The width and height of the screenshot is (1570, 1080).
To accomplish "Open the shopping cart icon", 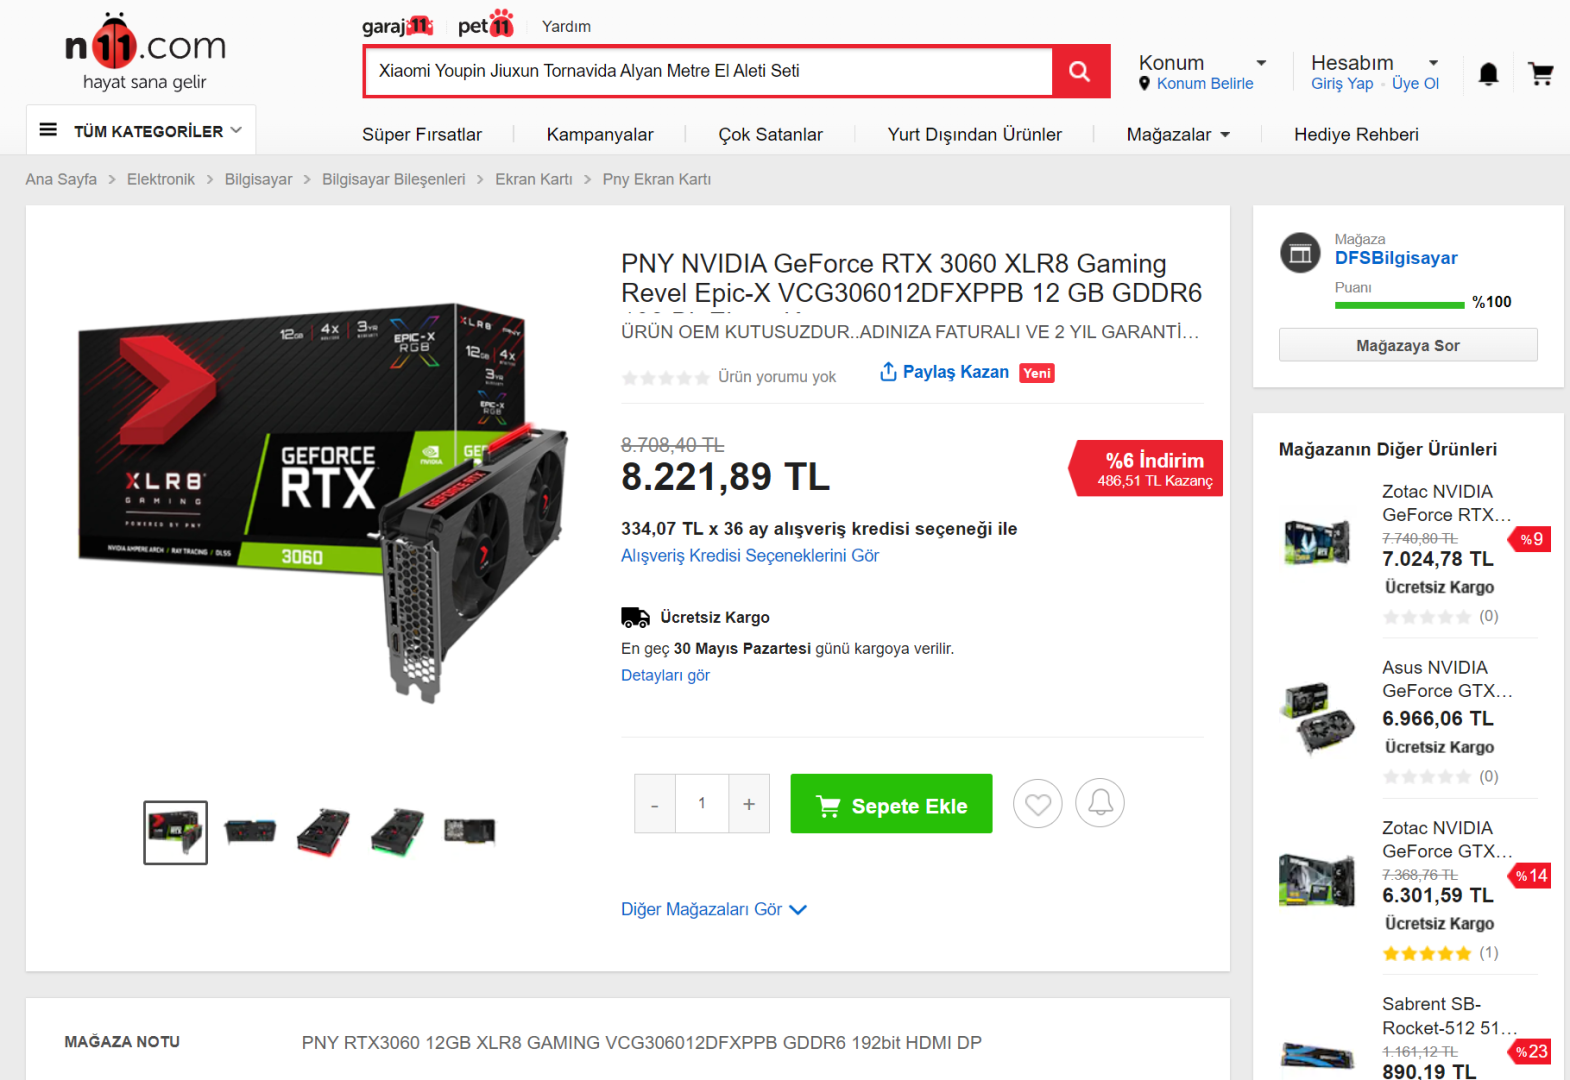I will [1541, 73].
